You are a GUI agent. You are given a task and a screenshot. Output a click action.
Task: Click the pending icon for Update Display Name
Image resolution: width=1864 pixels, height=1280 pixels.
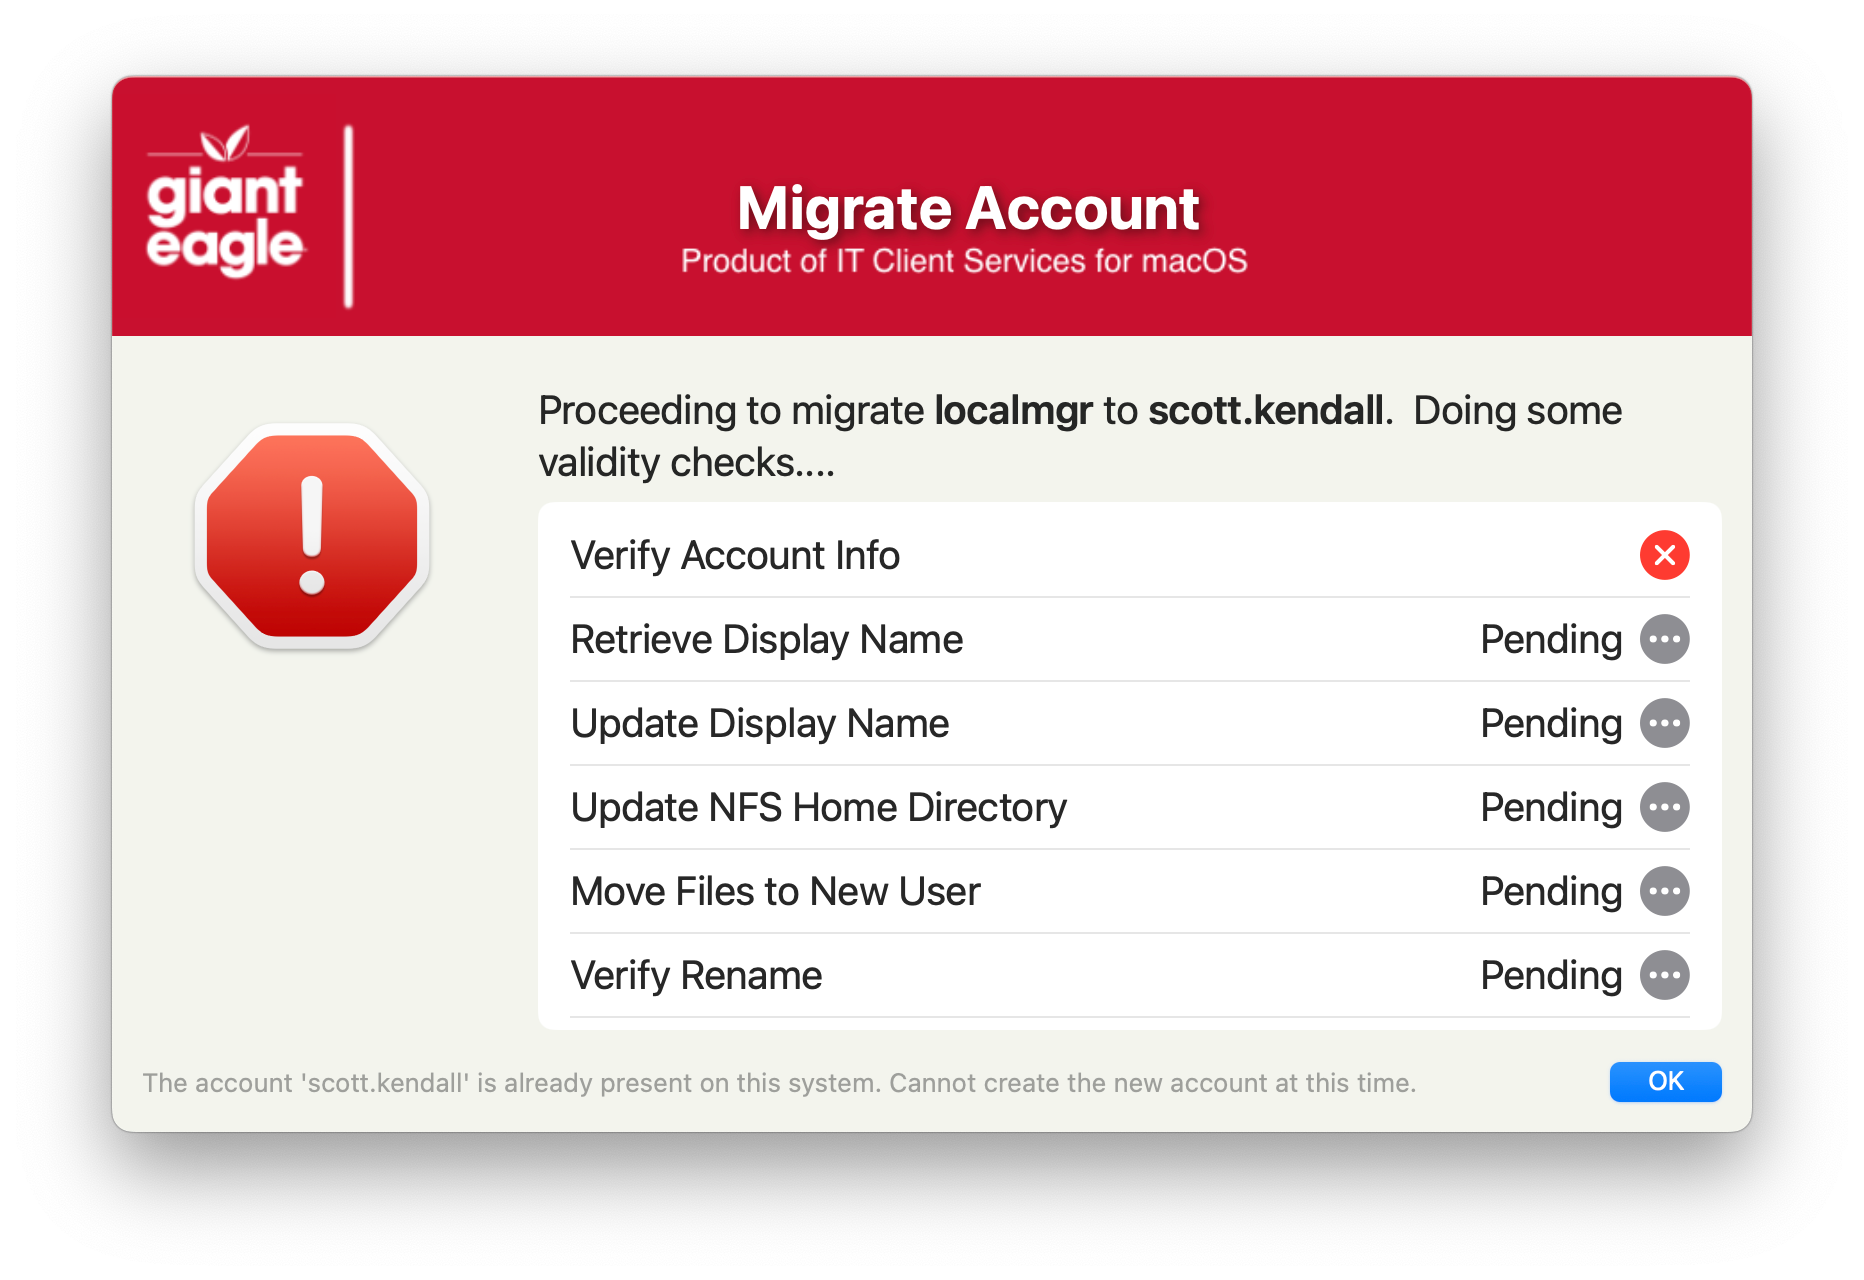[1664, 723]
